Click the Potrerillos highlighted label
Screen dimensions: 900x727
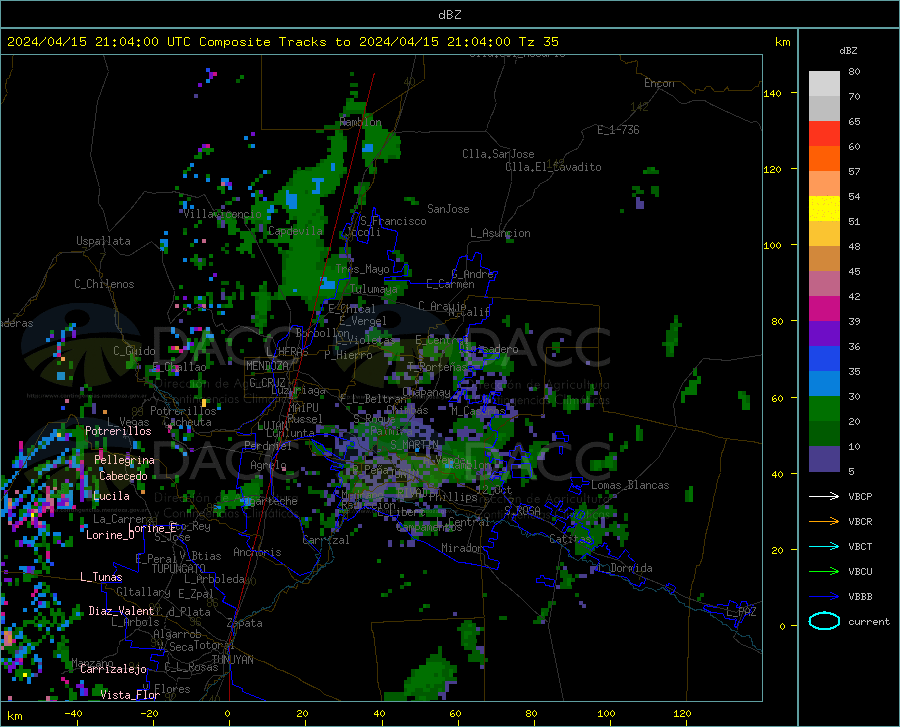pos(118,431)
